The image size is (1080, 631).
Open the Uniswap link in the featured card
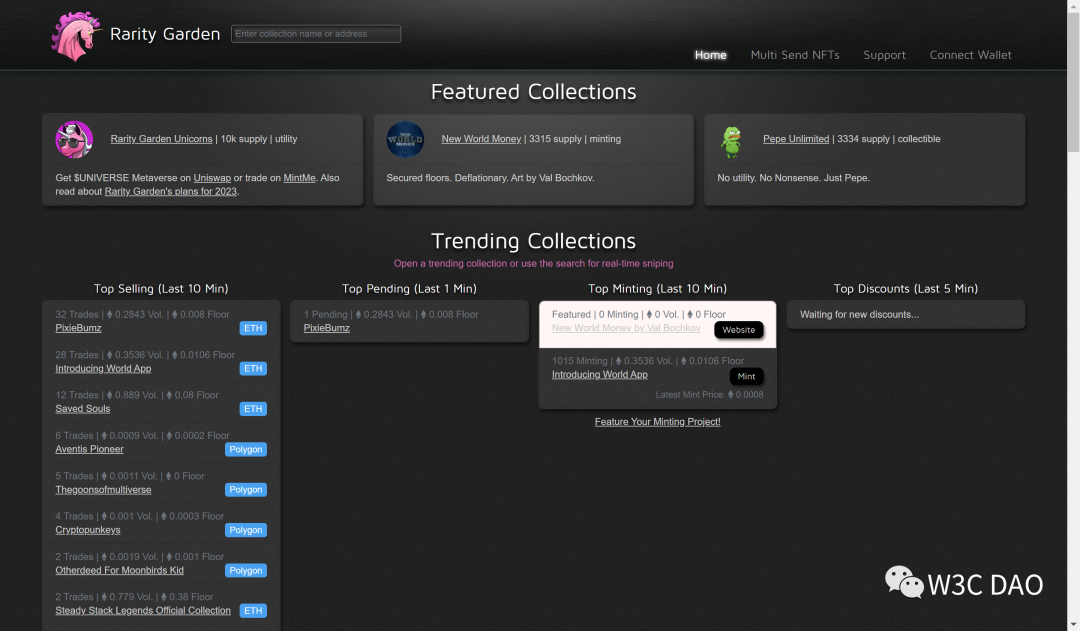tap(212, 178)
